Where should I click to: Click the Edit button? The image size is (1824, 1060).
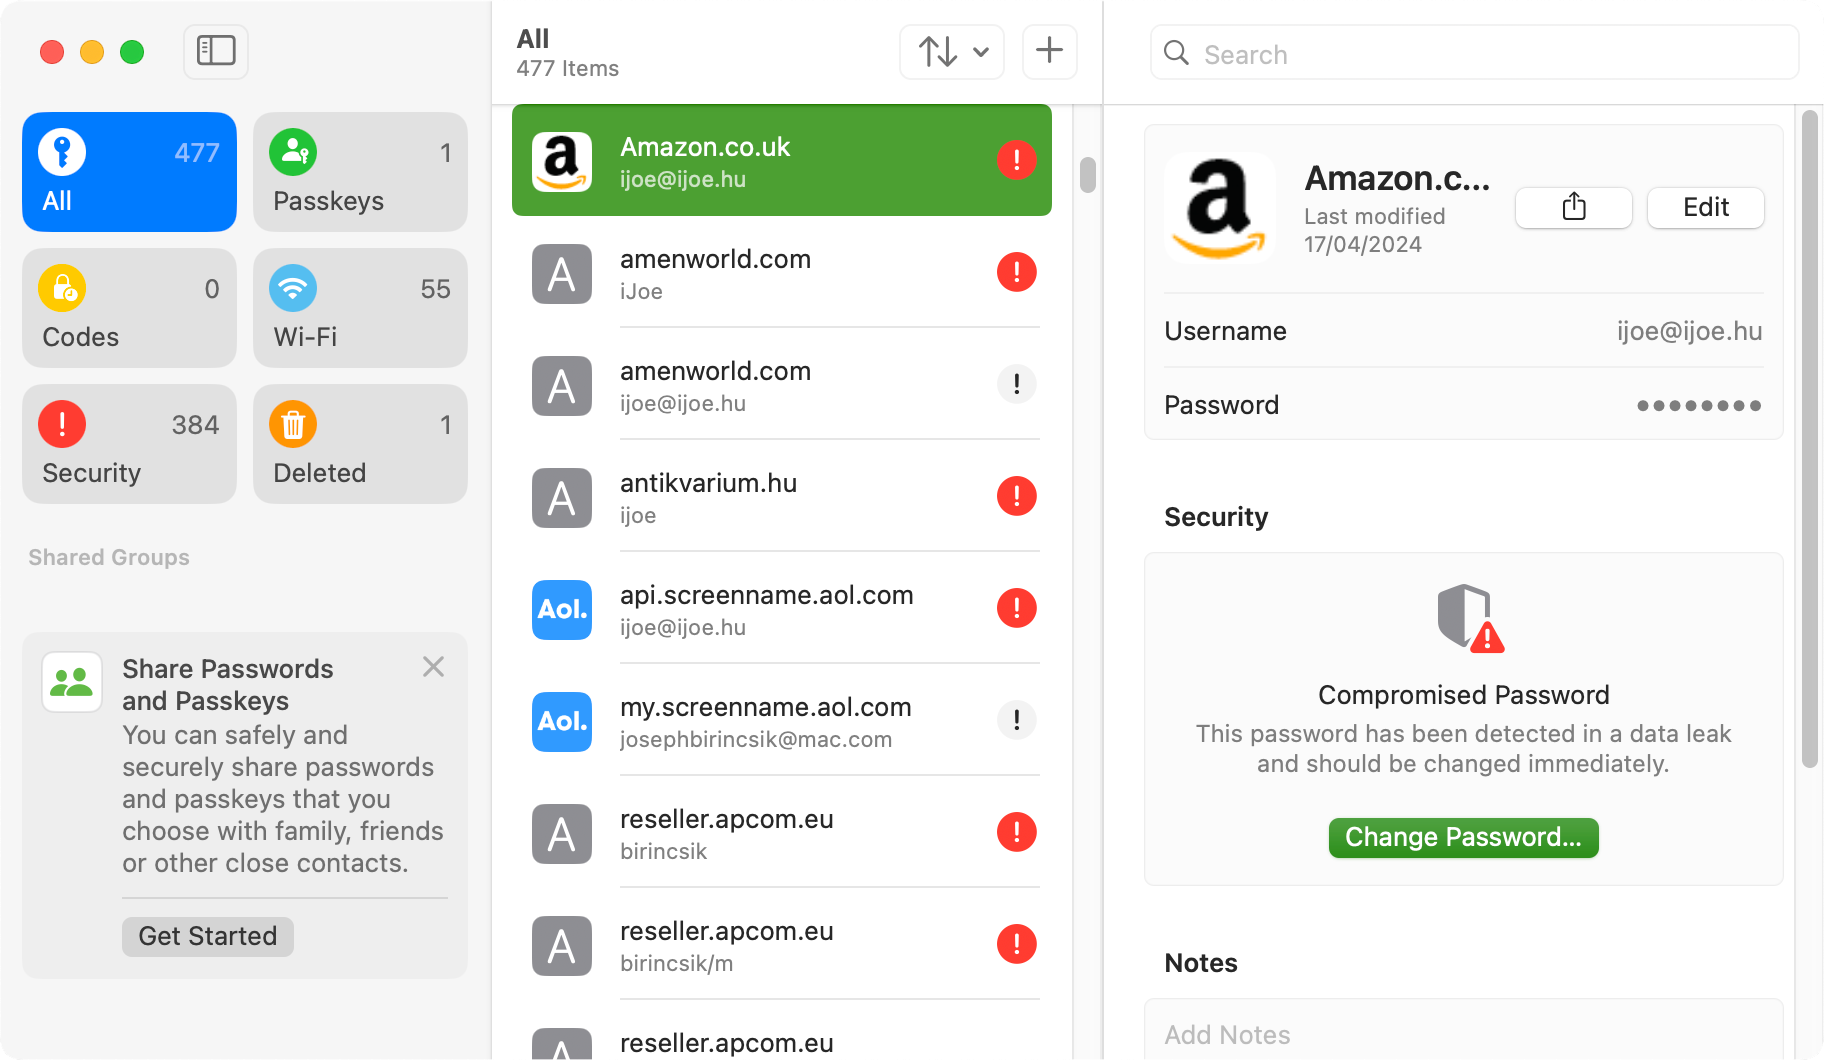[1705, 207]
